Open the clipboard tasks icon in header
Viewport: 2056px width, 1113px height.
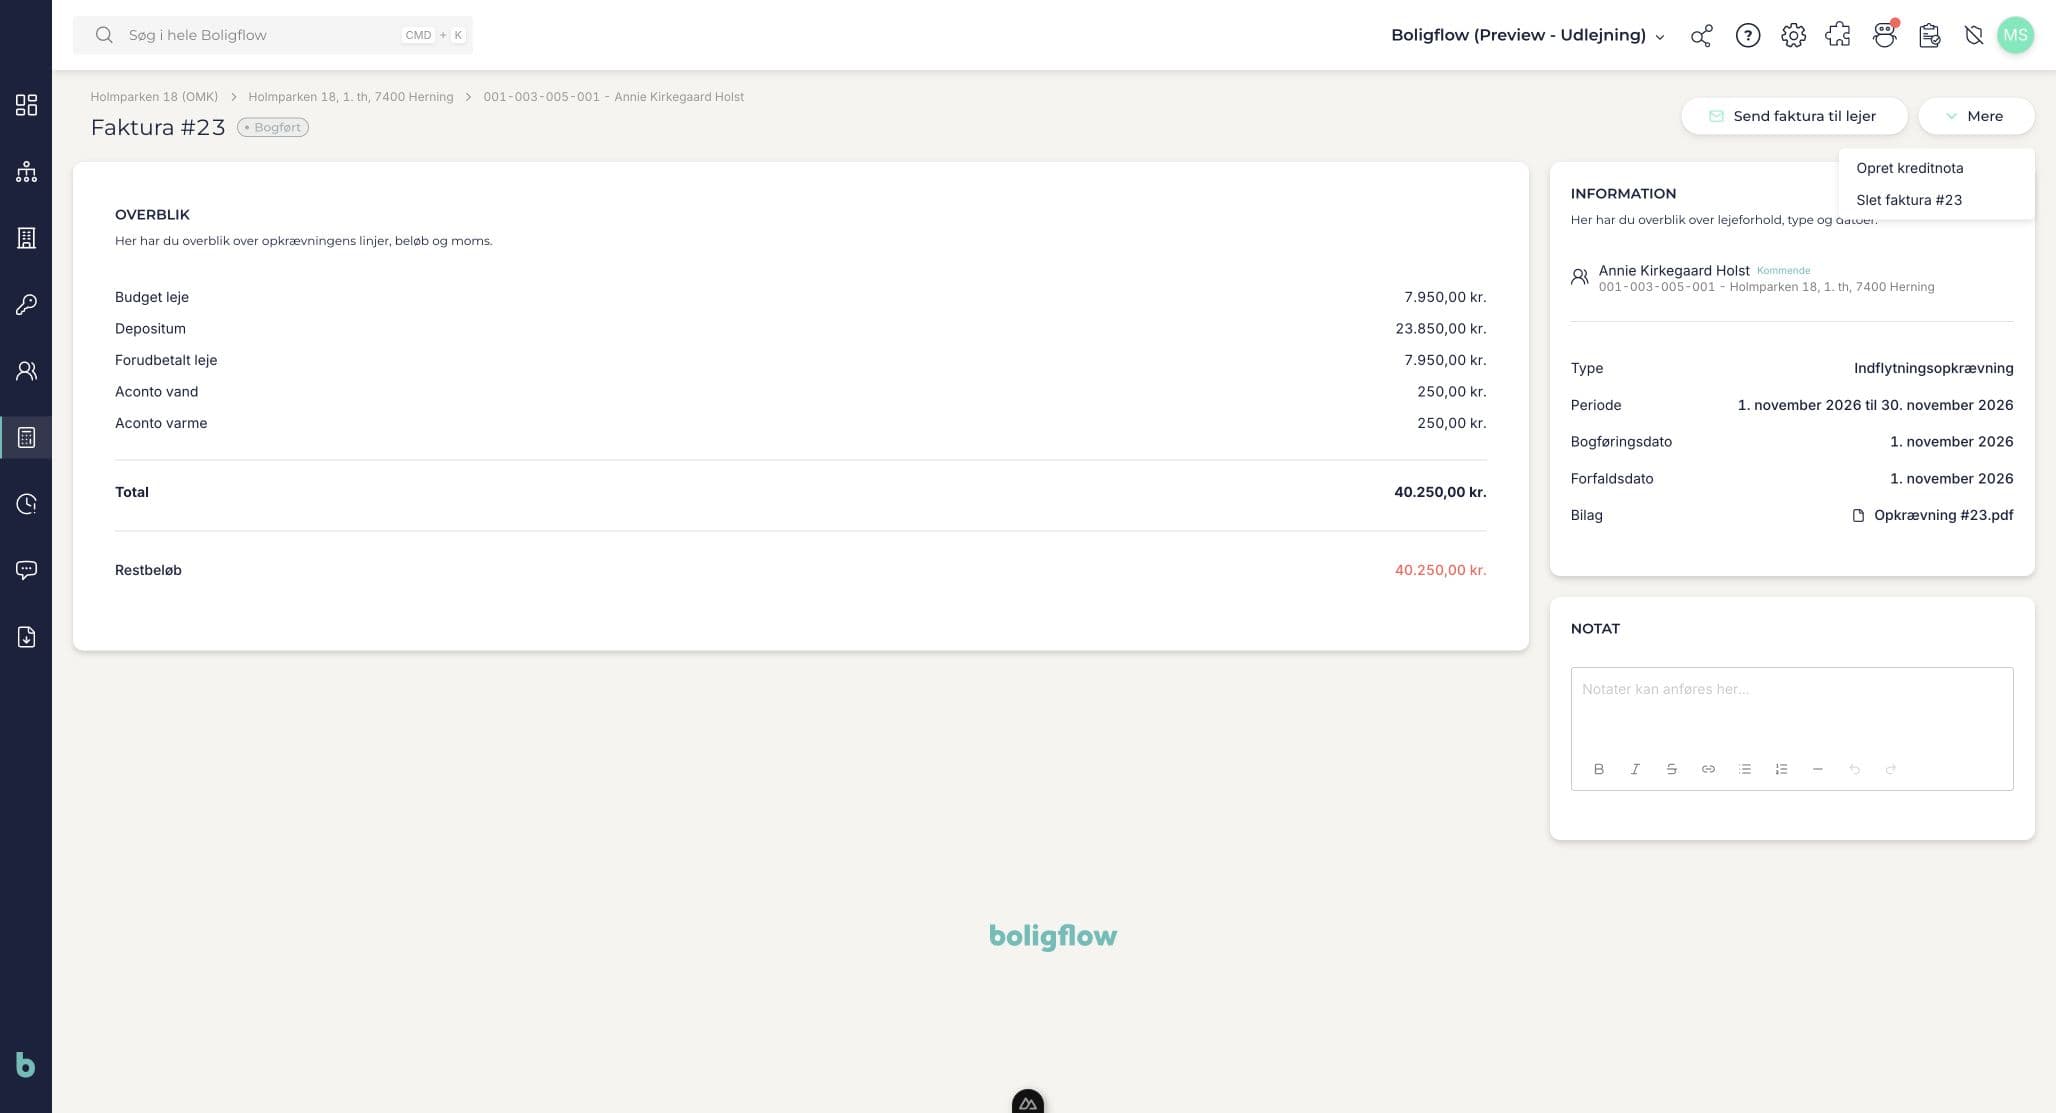pyautogui.click(x=1930, y=36)
